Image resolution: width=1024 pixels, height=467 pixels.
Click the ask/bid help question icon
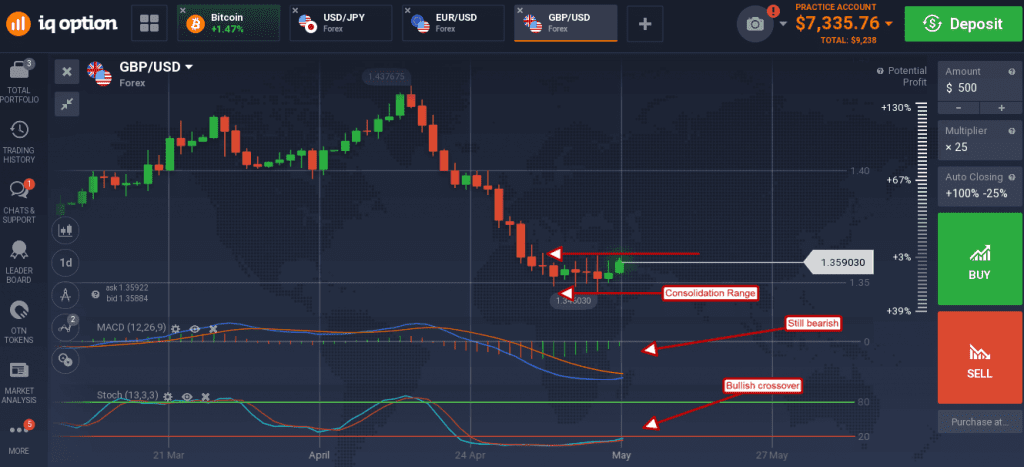(x=95, y=295)
